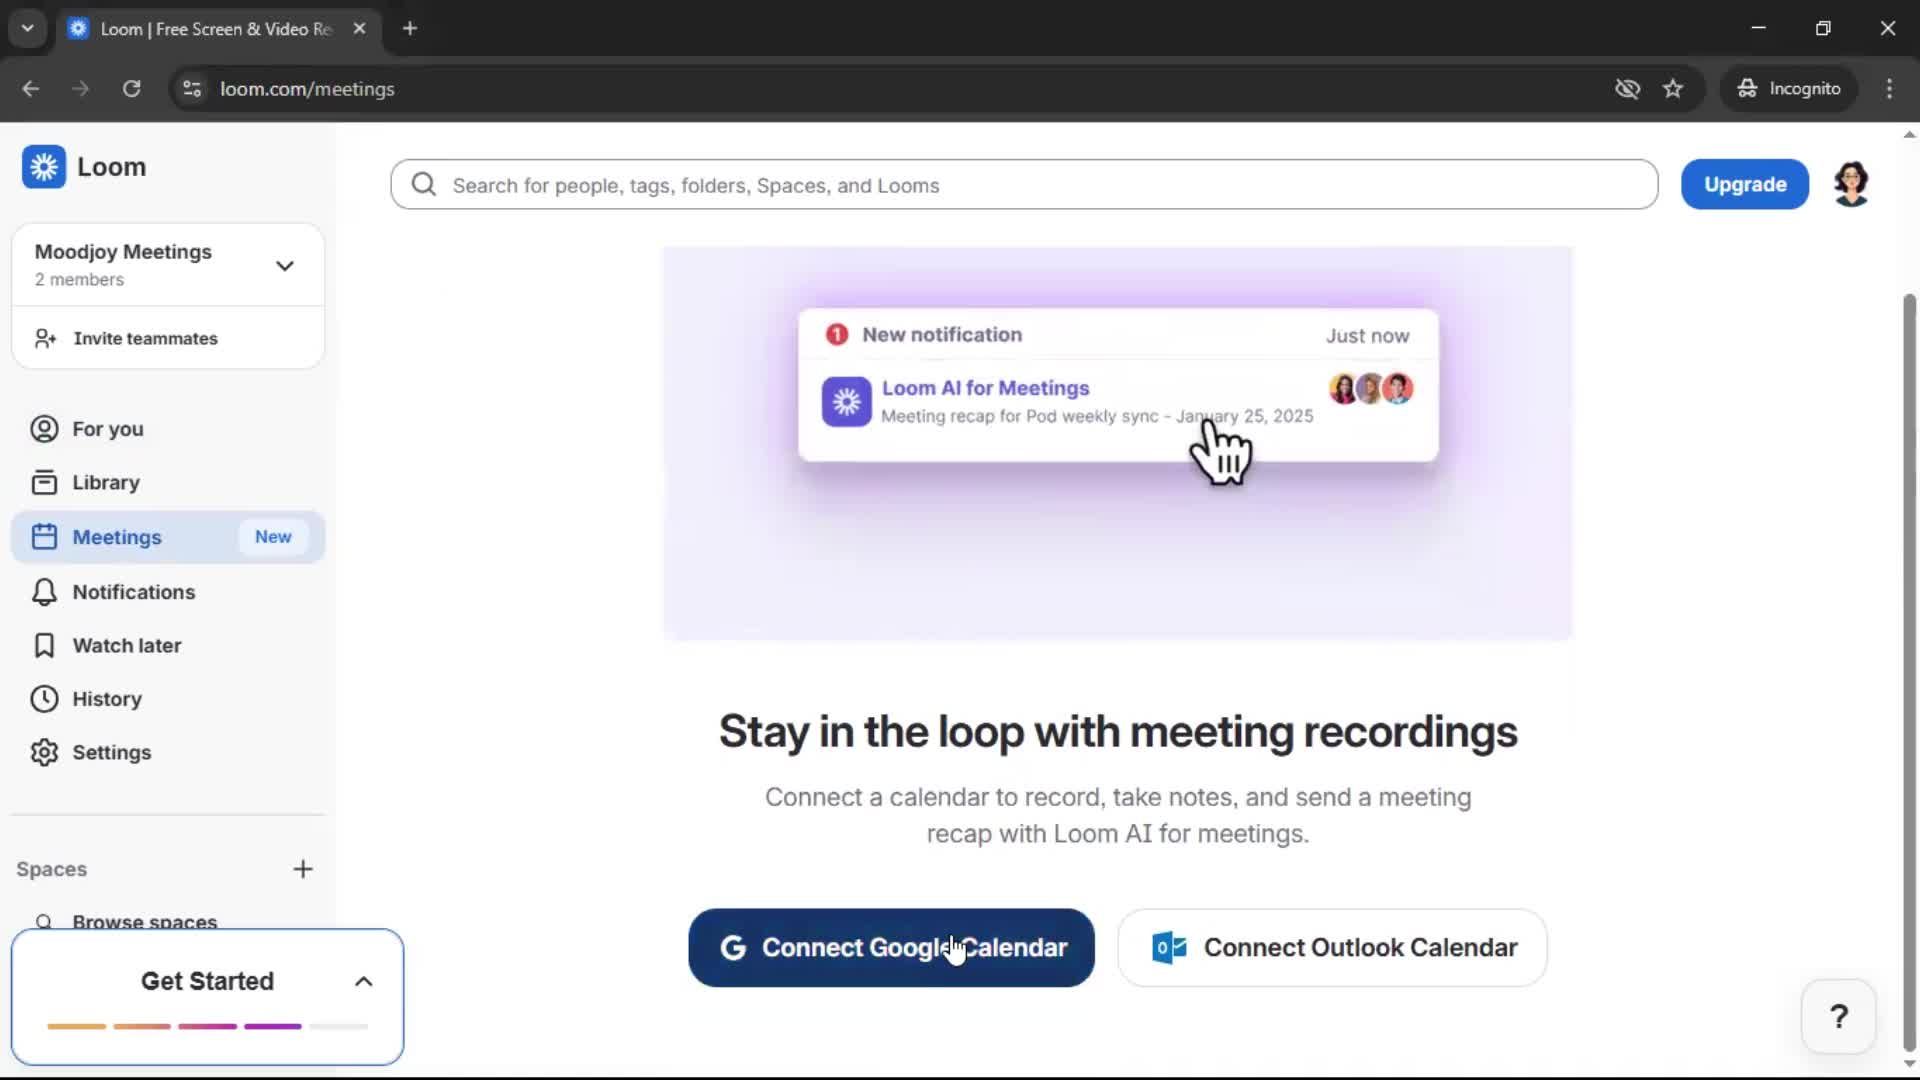1920x1080 pixels.
Task: Expand the Moodjoy Meetings workspace switcher
Action: pyautogui.click(x=285, y=265)
